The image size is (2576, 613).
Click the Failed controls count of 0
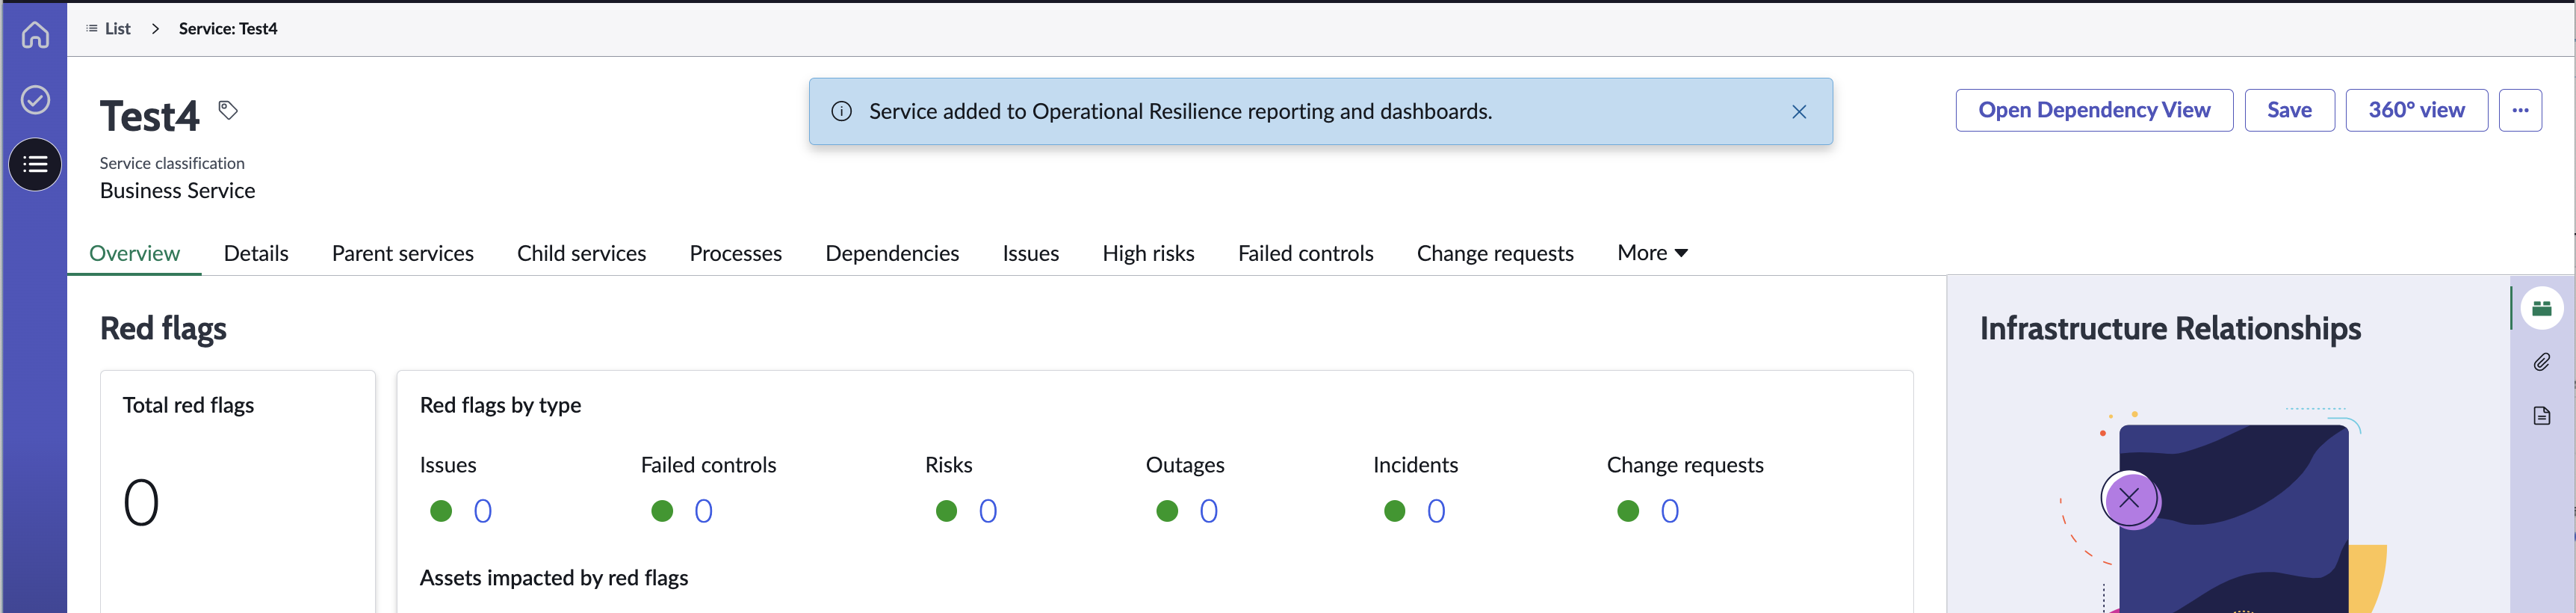[704, 511]
